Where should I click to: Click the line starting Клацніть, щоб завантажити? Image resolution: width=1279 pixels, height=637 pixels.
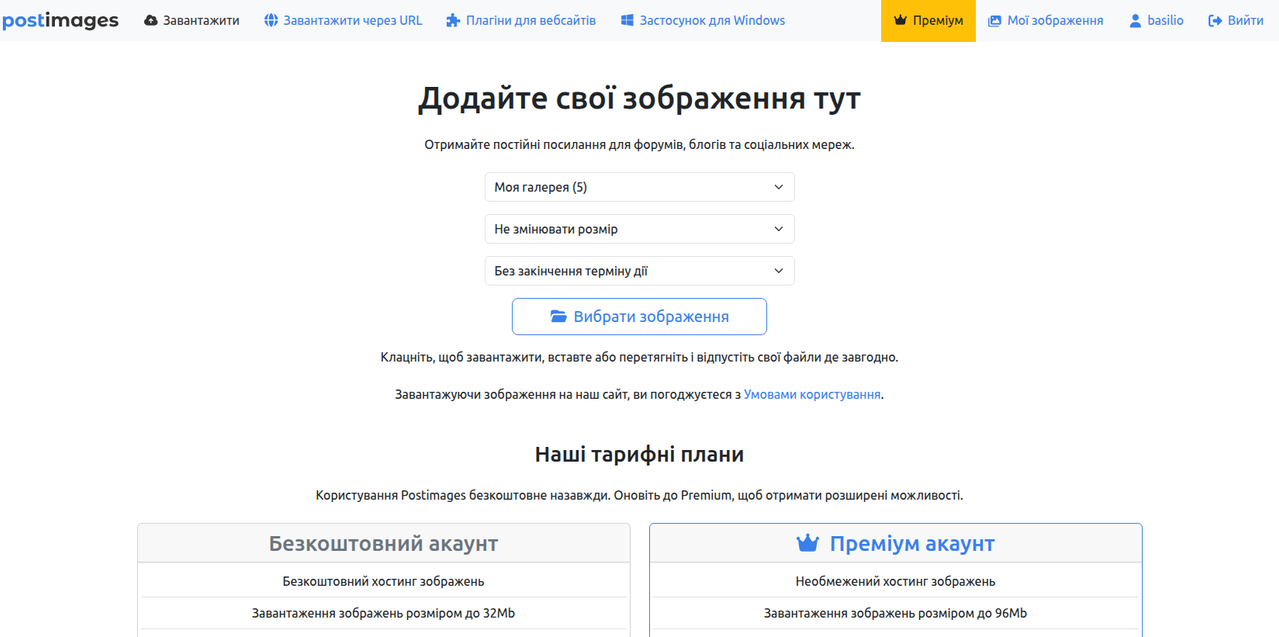(640, 356)
